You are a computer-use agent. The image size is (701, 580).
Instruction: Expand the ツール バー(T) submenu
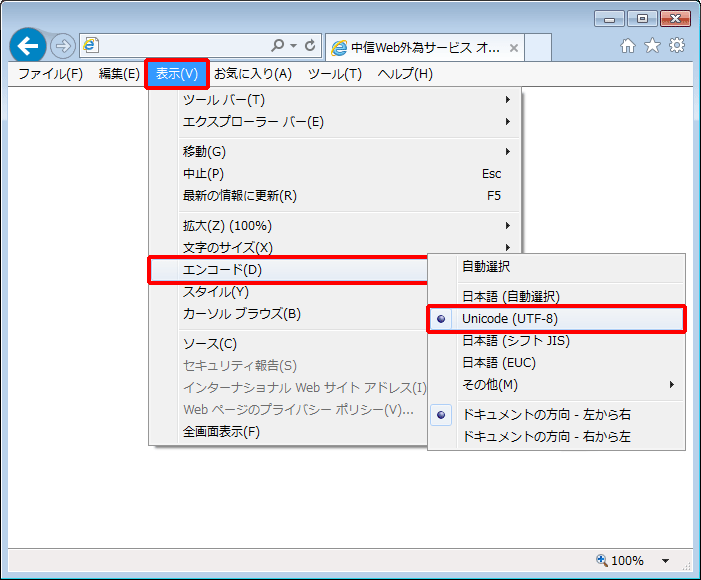coord(335,100)
